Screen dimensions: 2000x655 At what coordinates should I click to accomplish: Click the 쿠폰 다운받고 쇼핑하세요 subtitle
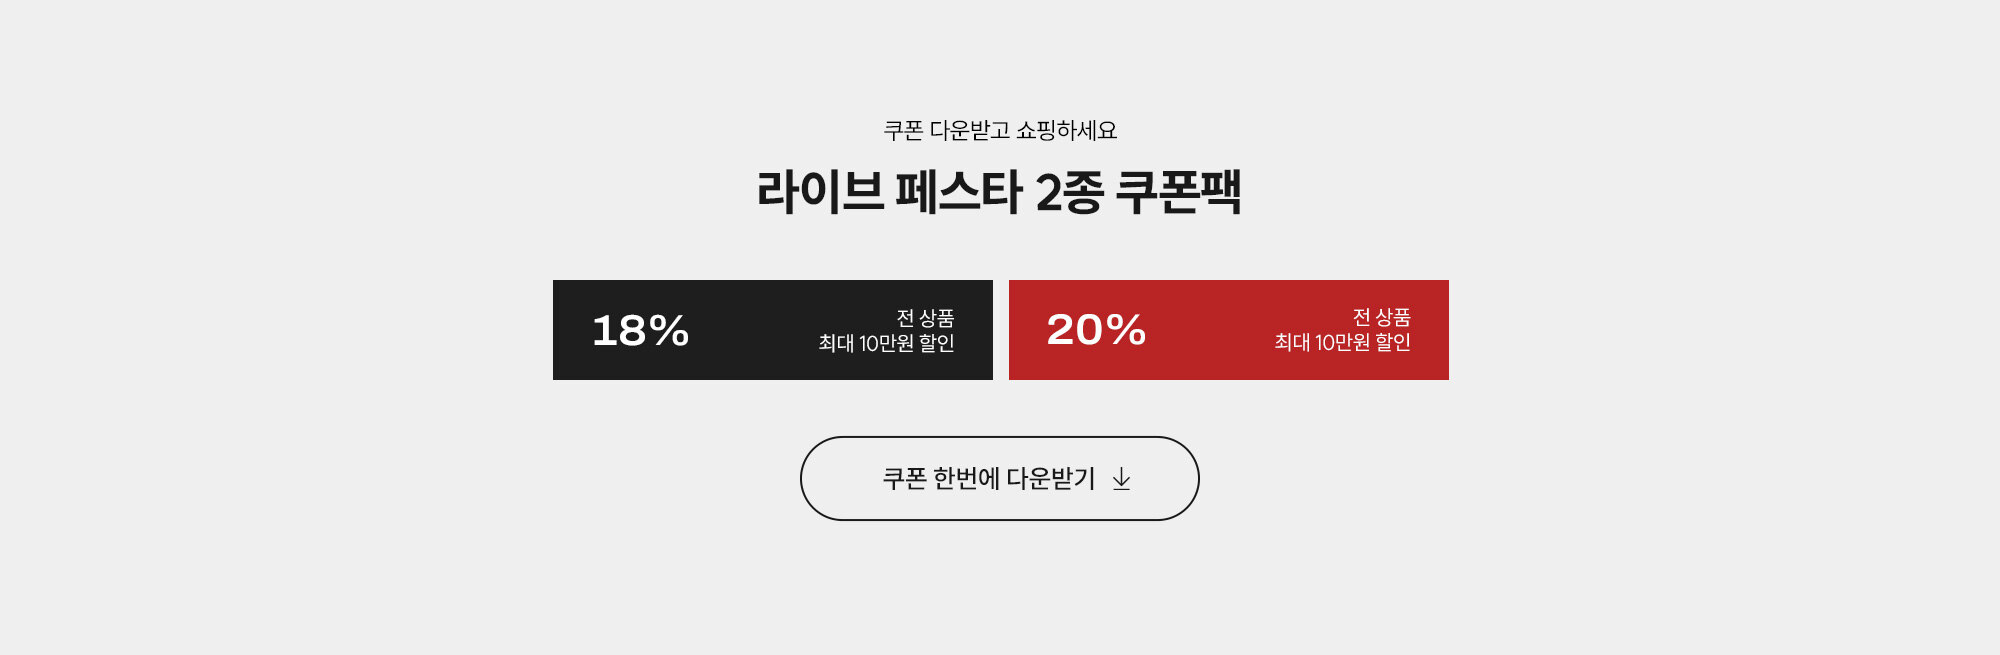click(1000, 130)
